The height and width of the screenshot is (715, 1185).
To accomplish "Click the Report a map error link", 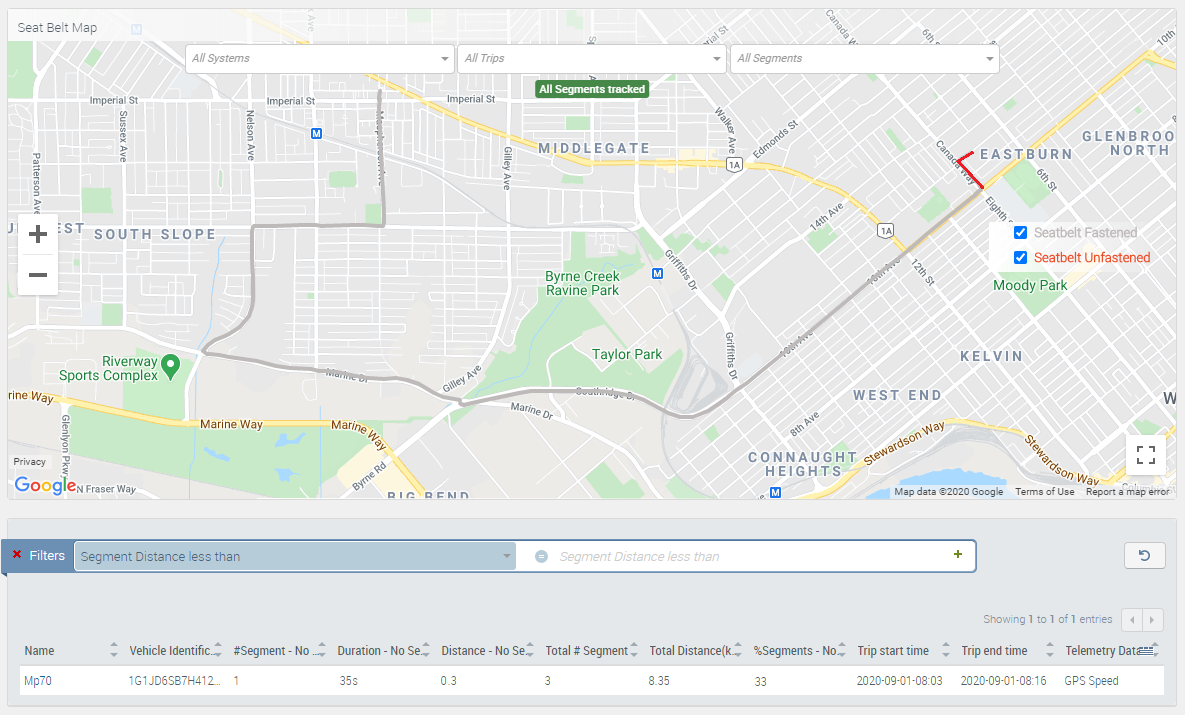I will click(x=1127, y=492).
